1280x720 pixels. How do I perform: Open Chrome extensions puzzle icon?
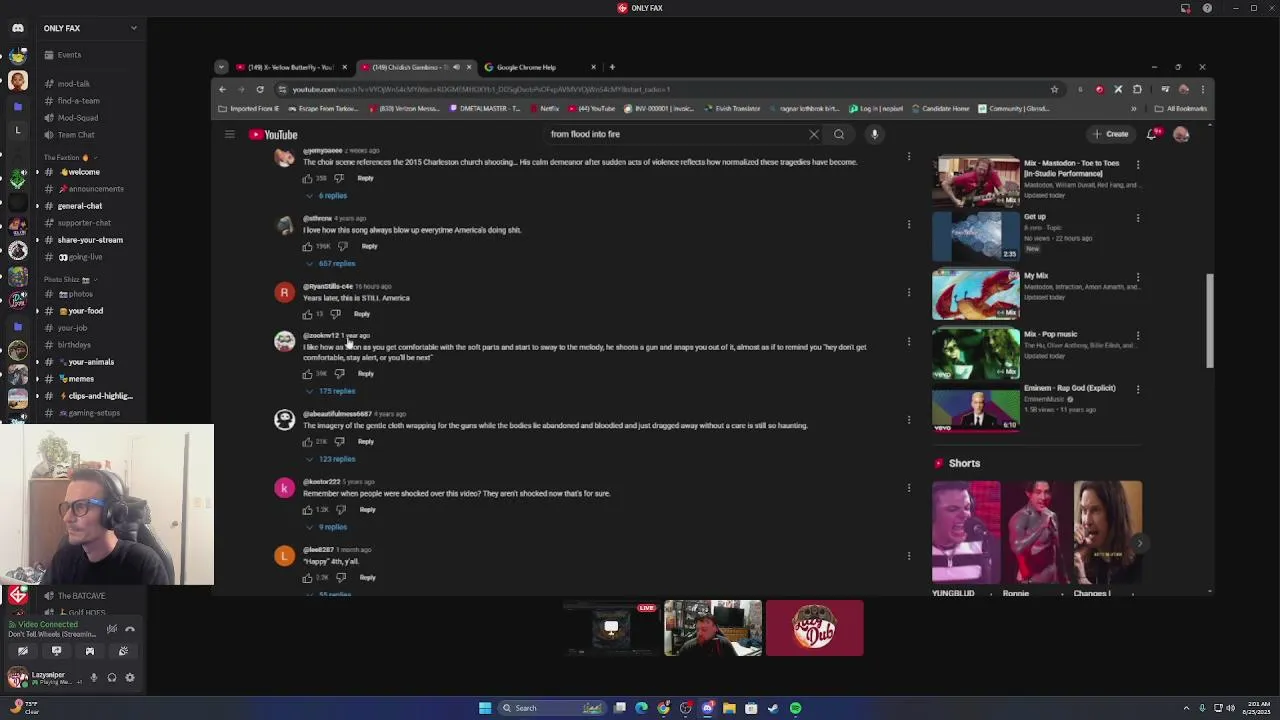point(1137,89)
